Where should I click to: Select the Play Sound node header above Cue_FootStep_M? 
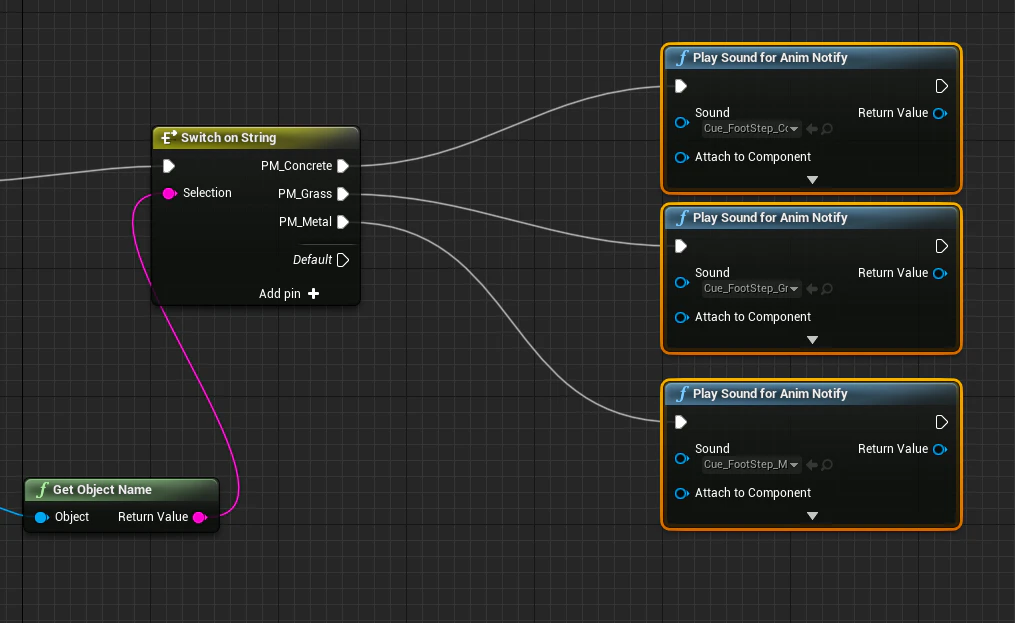[811, 394]
